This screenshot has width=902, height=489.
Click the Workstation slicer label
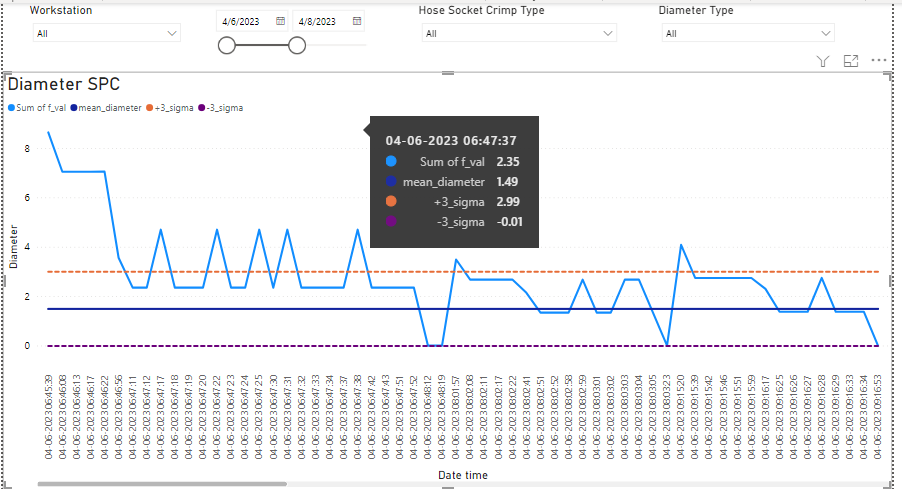point(60,10)
